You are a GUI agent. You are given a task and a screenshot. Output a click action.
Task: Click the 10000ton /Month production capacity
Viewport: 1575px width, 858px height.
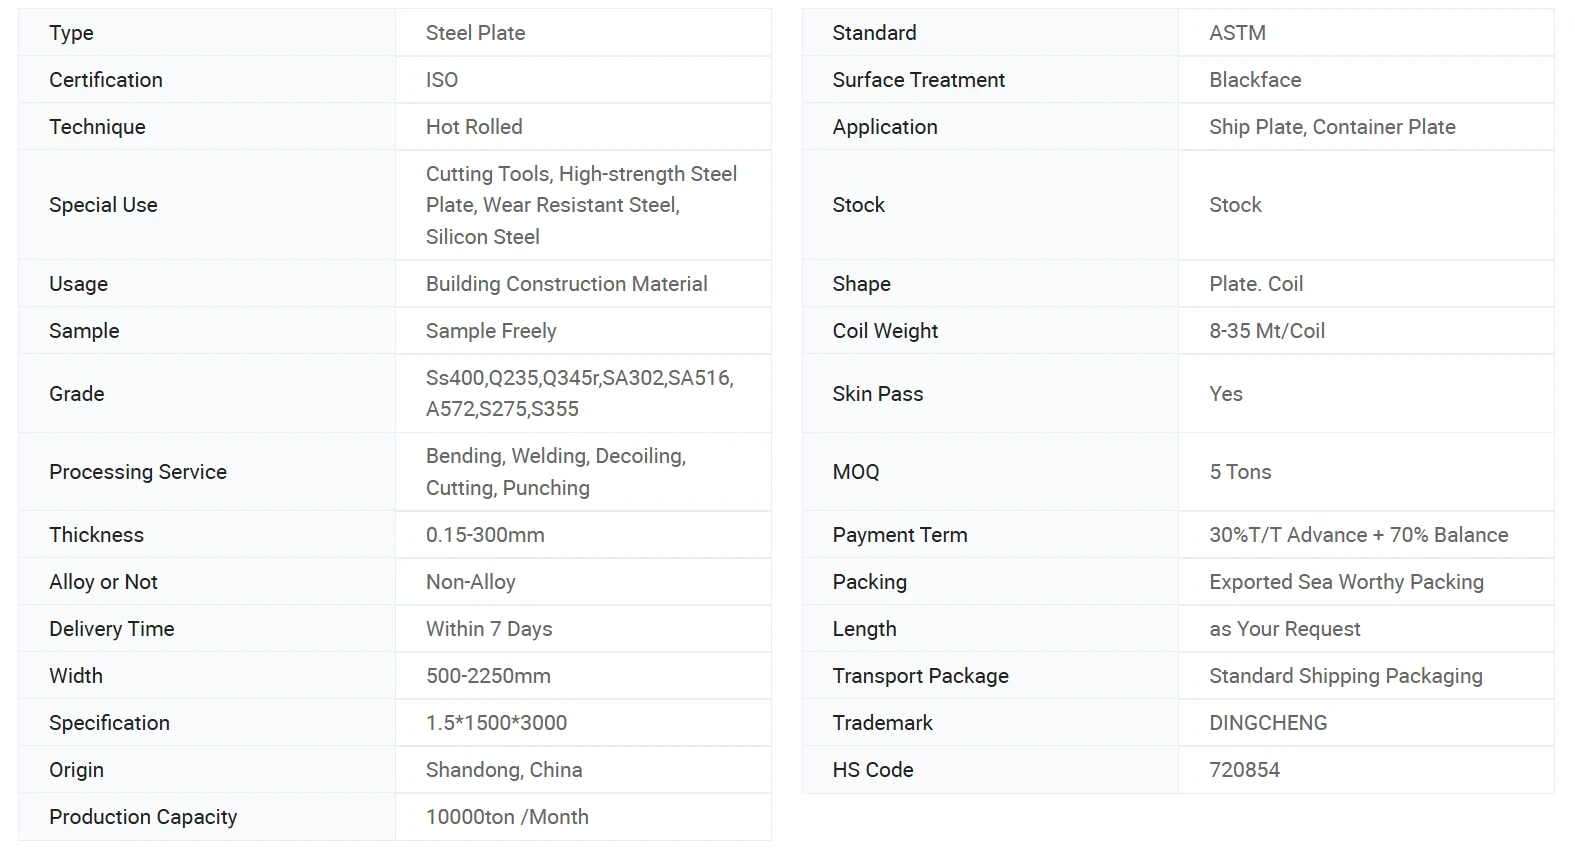[507, 817]
